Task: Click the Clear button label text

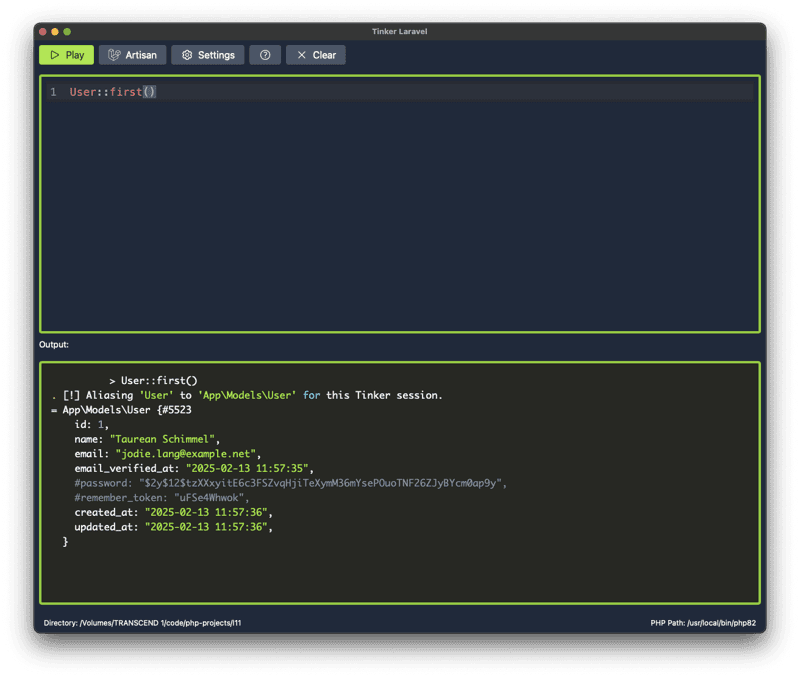Action: coord(324,55)
